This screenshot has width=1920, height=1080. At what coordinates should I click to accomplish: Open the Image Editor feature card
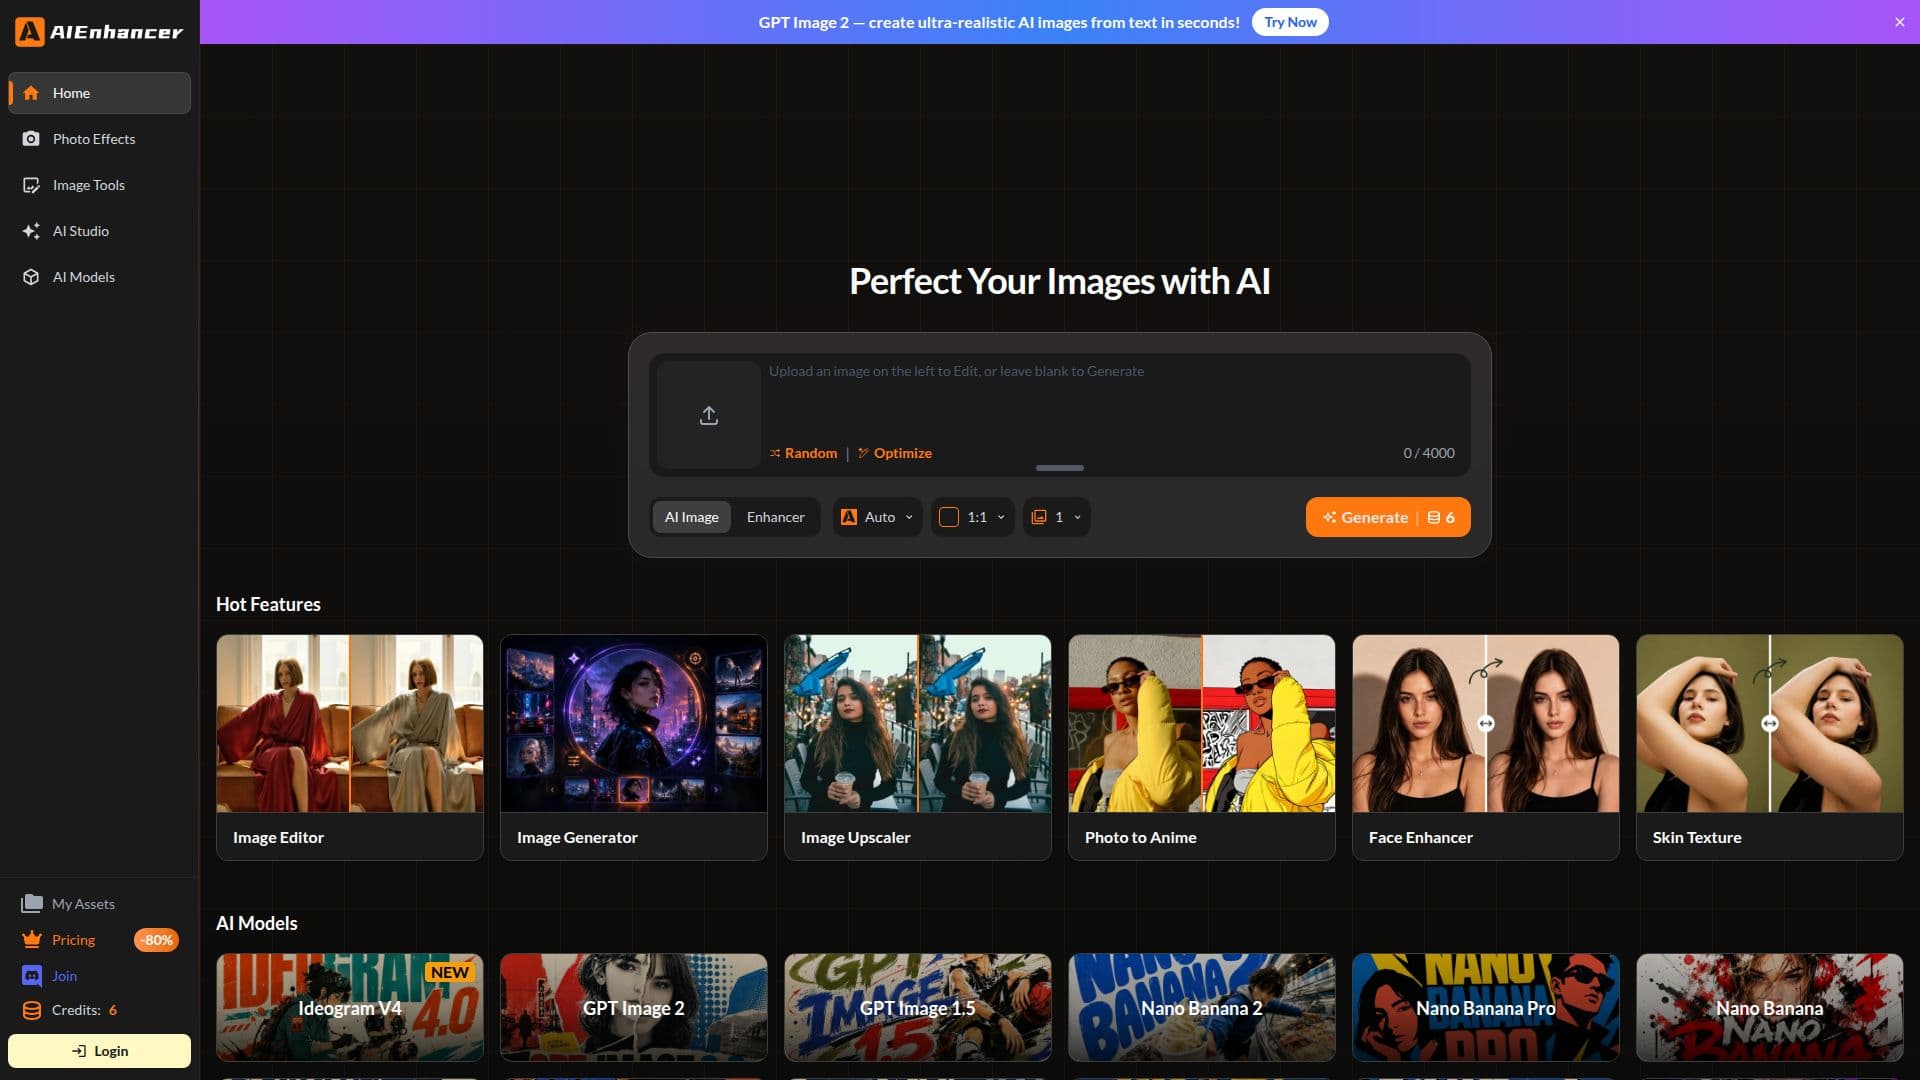pos(350,747)
